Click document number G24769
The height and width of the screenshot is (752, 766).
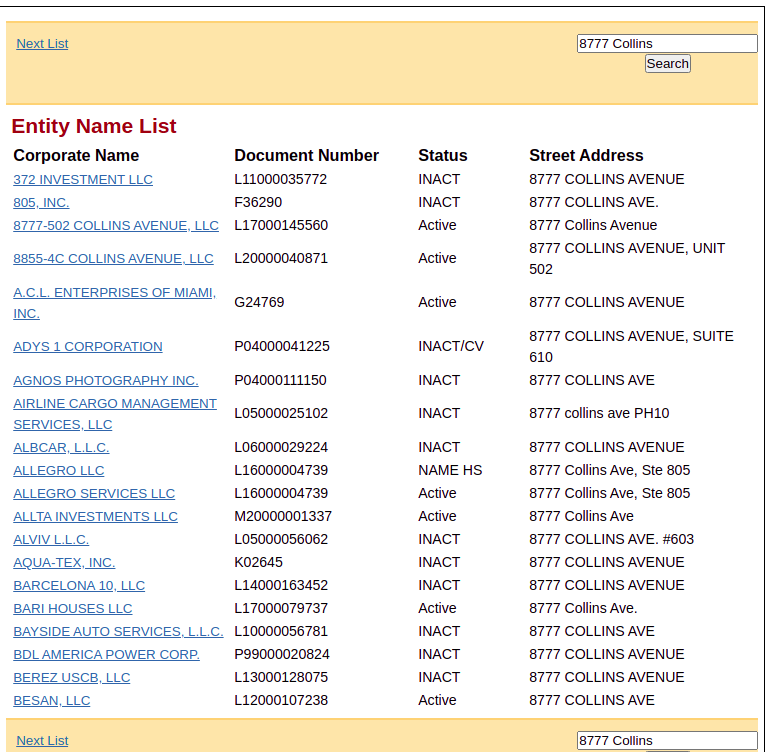click(x=259, y=302)
